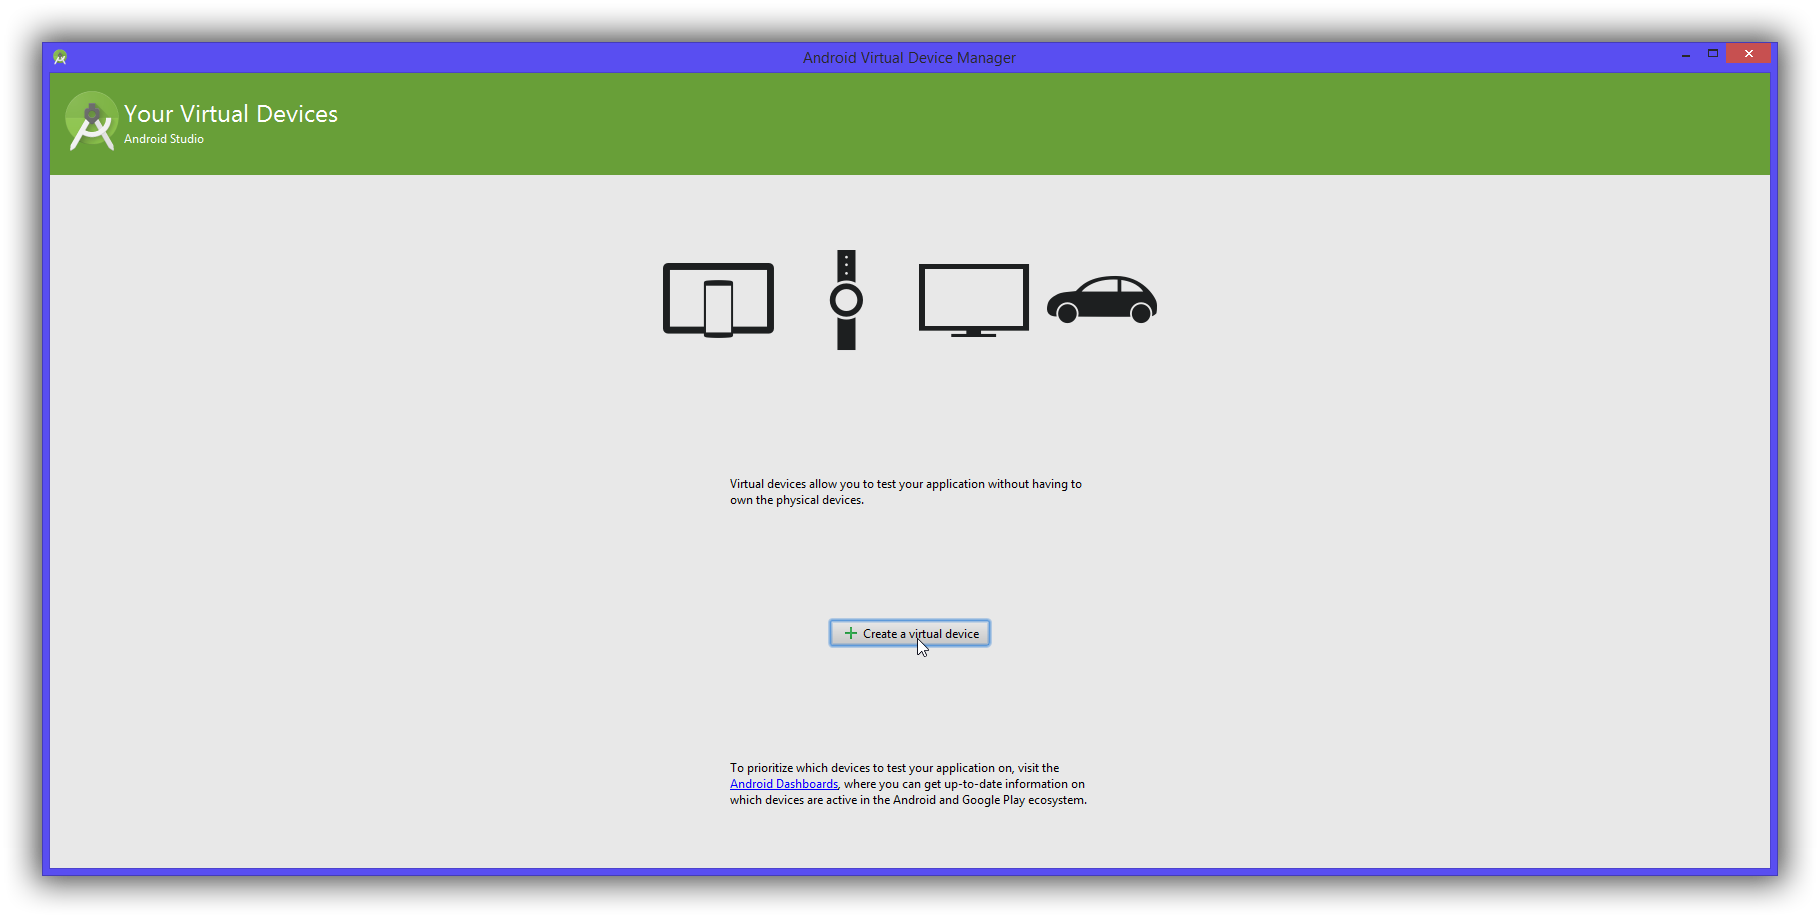
Task: Click the Create a virtual device button
Action: point(910,633)
